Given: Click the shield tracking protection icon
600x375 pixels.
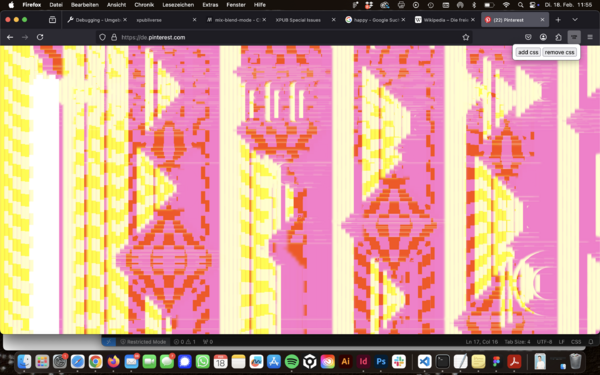Looking at the screenshot, I should (102, 37).
